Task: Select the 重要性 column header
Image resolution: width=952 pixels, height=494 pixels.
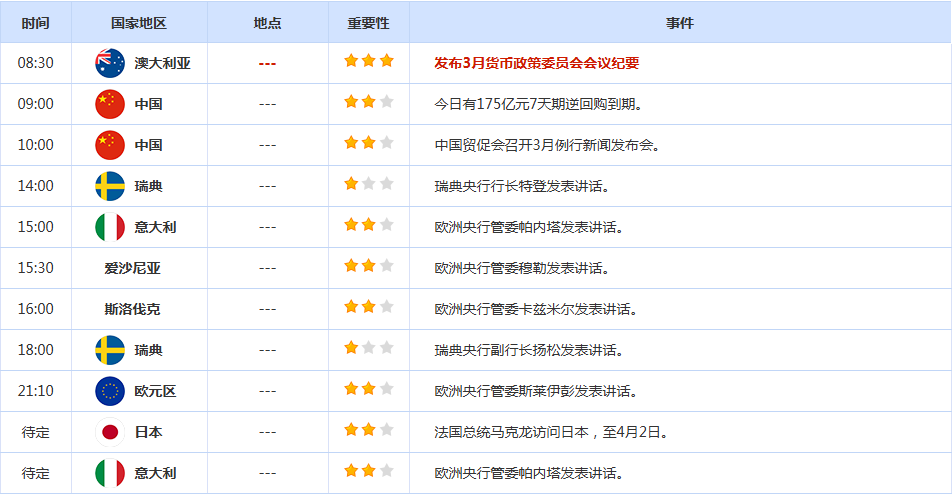Action: tap(368, 22)
